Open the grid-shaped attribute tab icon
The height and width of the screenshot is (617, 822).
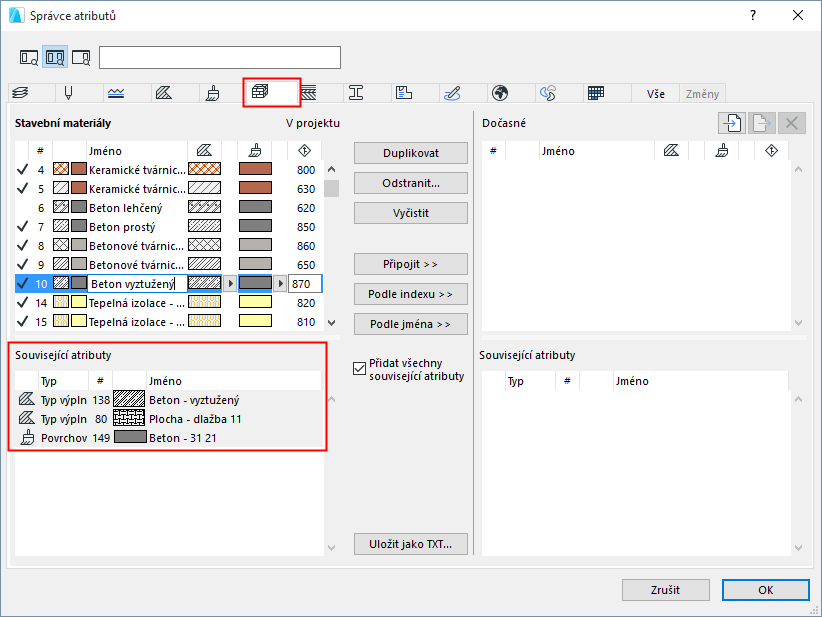point(596,93)
